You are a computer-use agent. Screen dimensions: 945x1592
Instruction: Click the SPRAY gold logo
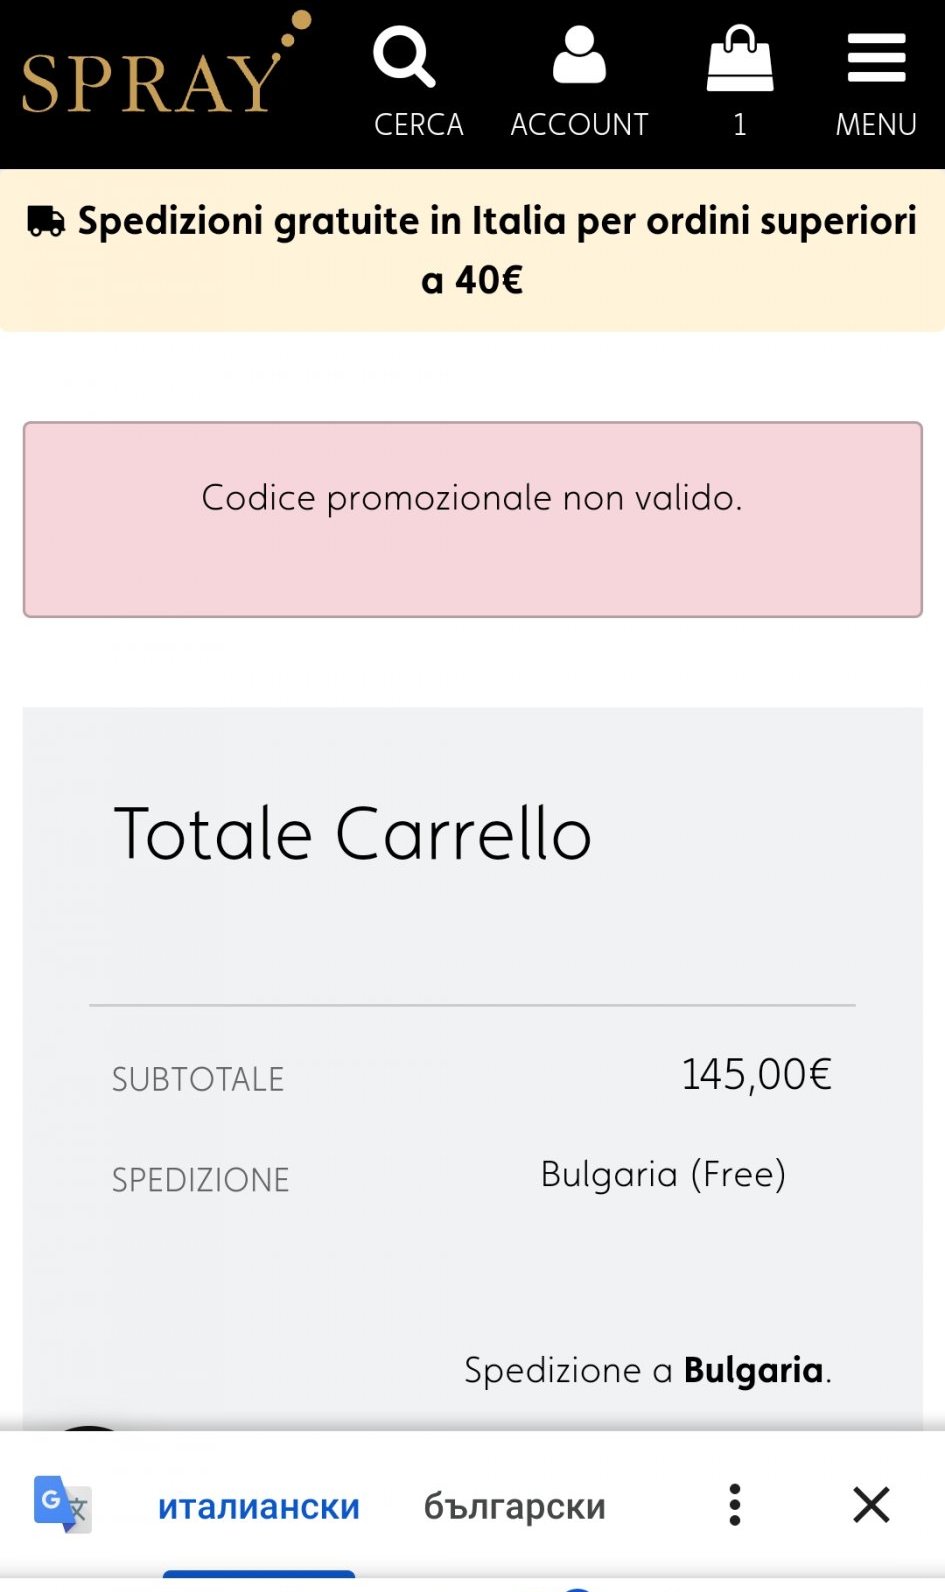(x=160, y=72)
